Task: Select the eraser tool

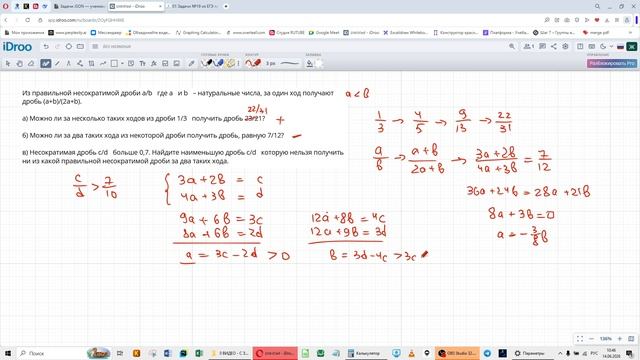Action: pyautogui.click(x=31, y=63)
